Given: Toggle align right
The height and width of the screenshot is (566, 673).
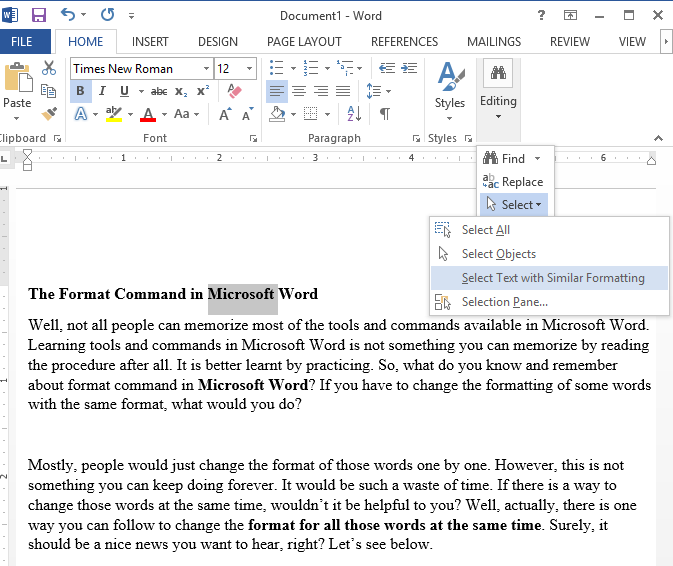Looking at the screenshot, I should coord(321,91).
